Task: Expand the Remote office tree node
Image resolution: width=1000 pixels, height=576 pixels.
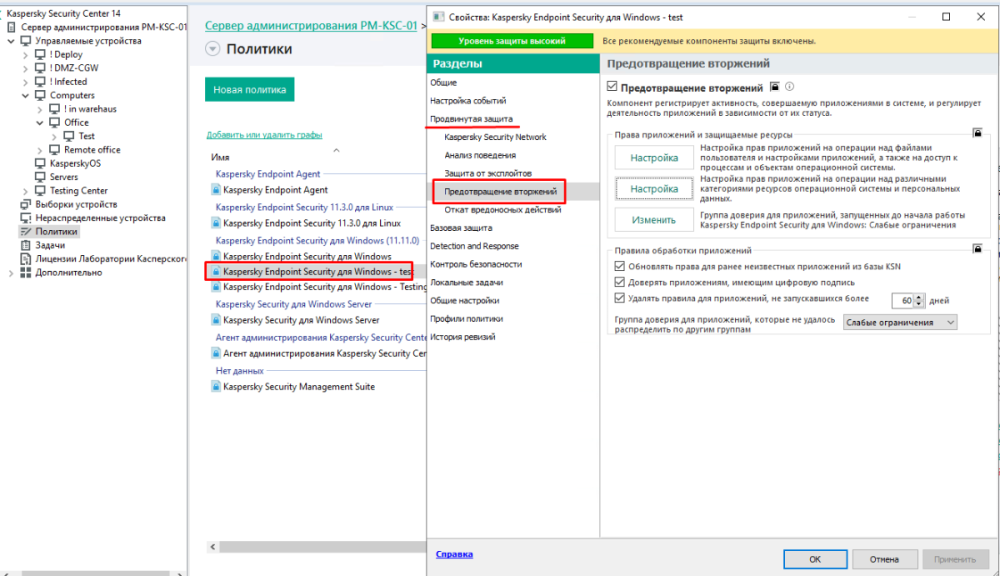Action: (x=40, y=151)
